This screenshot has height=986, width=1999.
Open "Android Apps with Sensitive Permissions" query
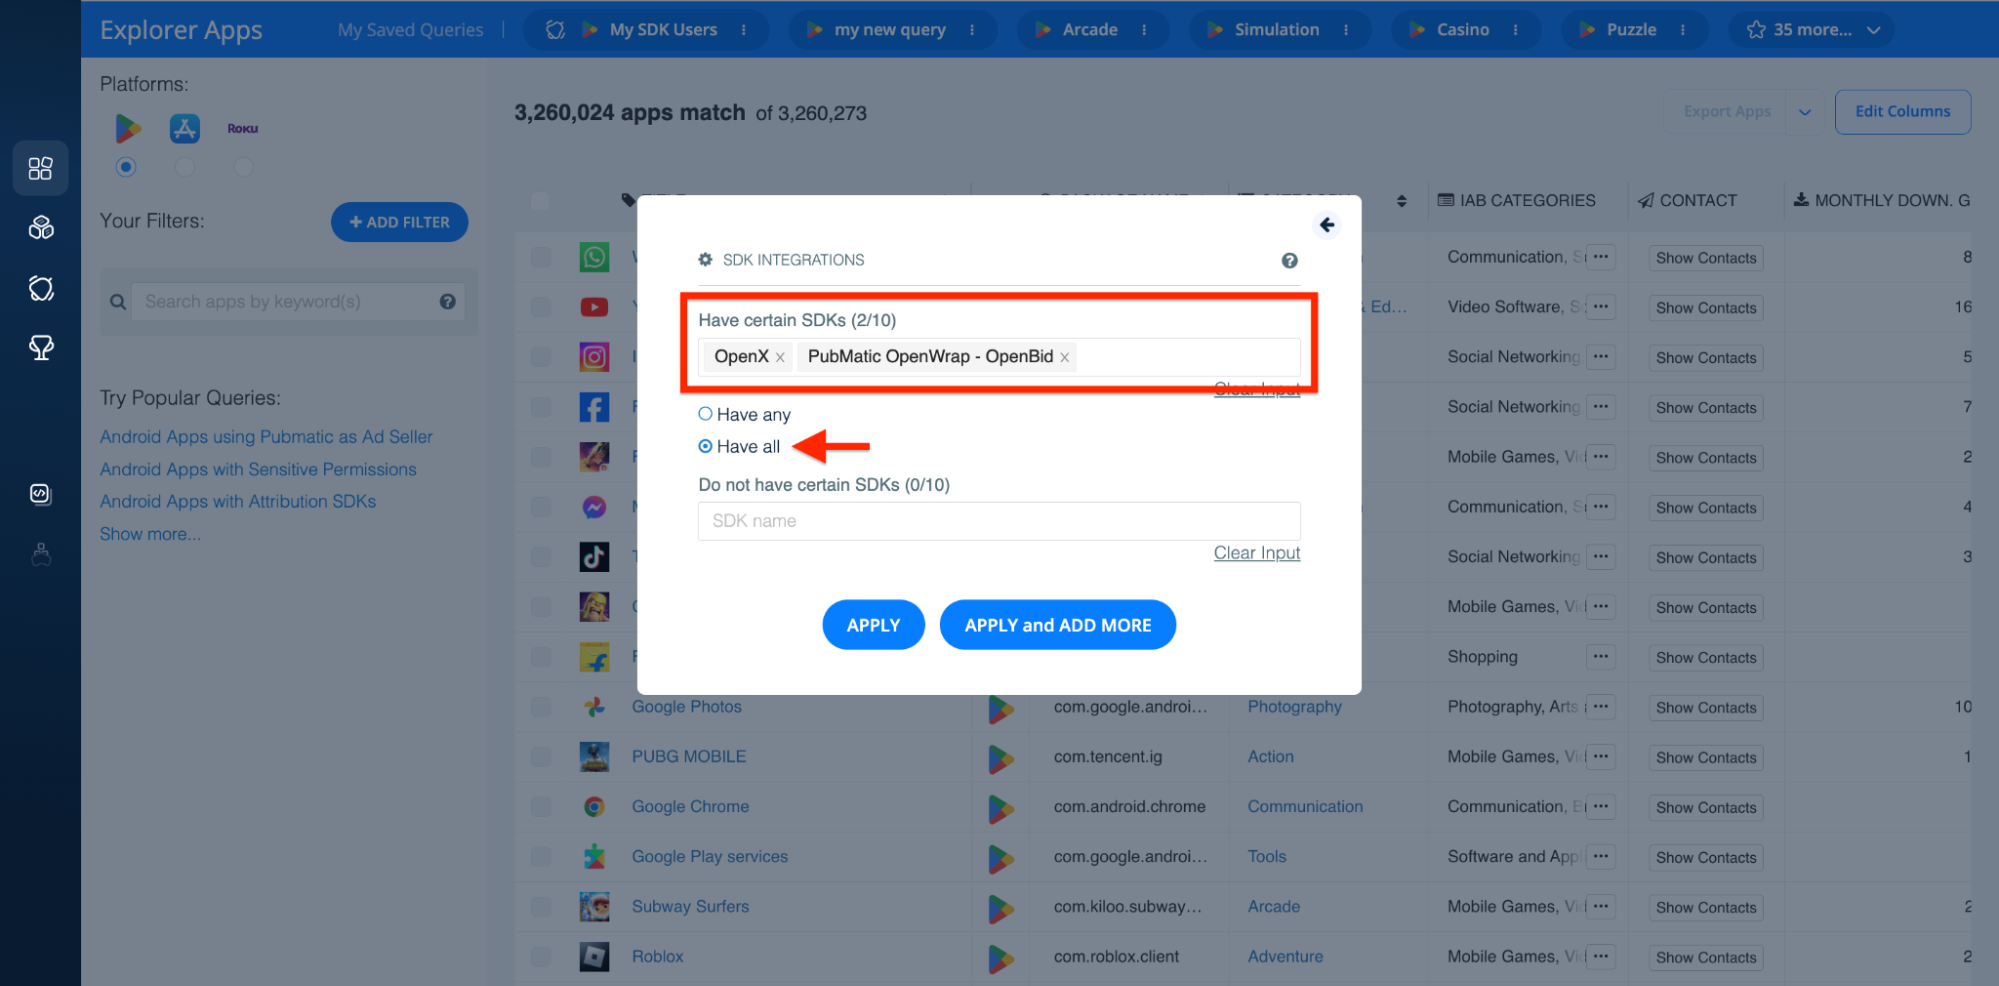click(258, 469)
